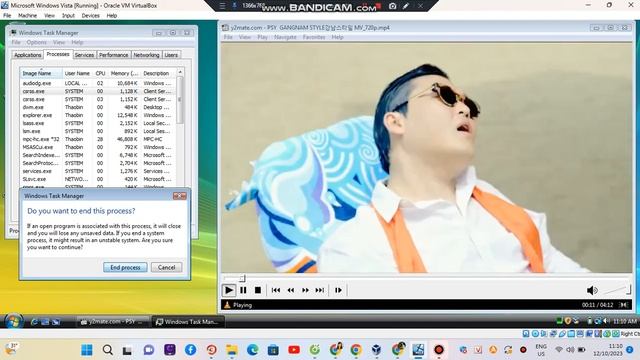
Task: Click the media player volume slider
Action: pos(617,290)
